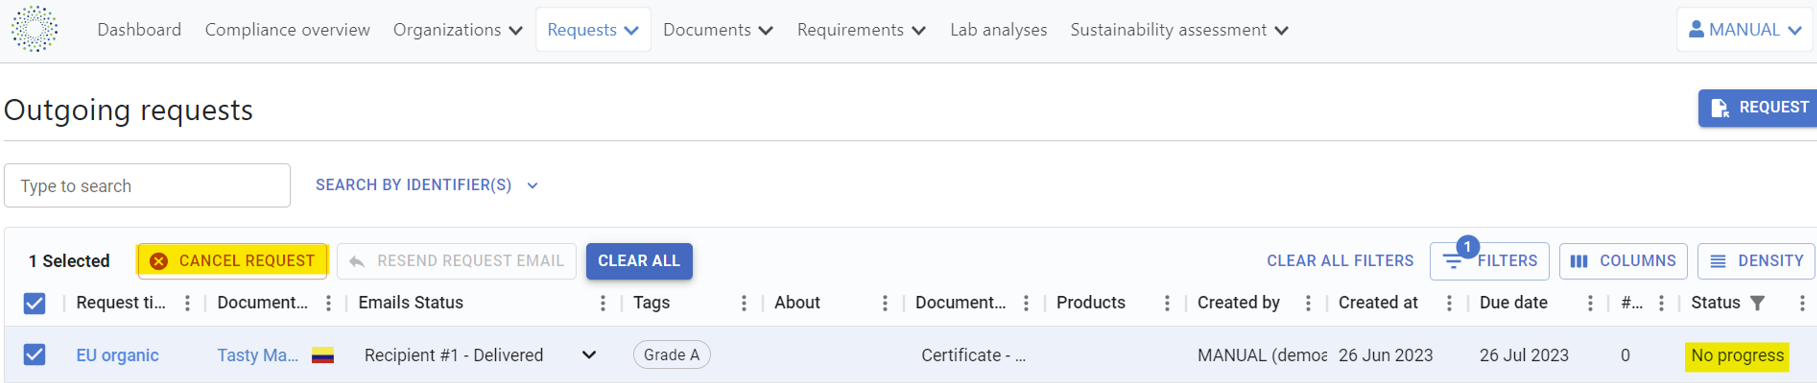Open the Columns chooser
This screenshot has height=383, width=1817.
pyautogui.click(x=1623, y=261)
